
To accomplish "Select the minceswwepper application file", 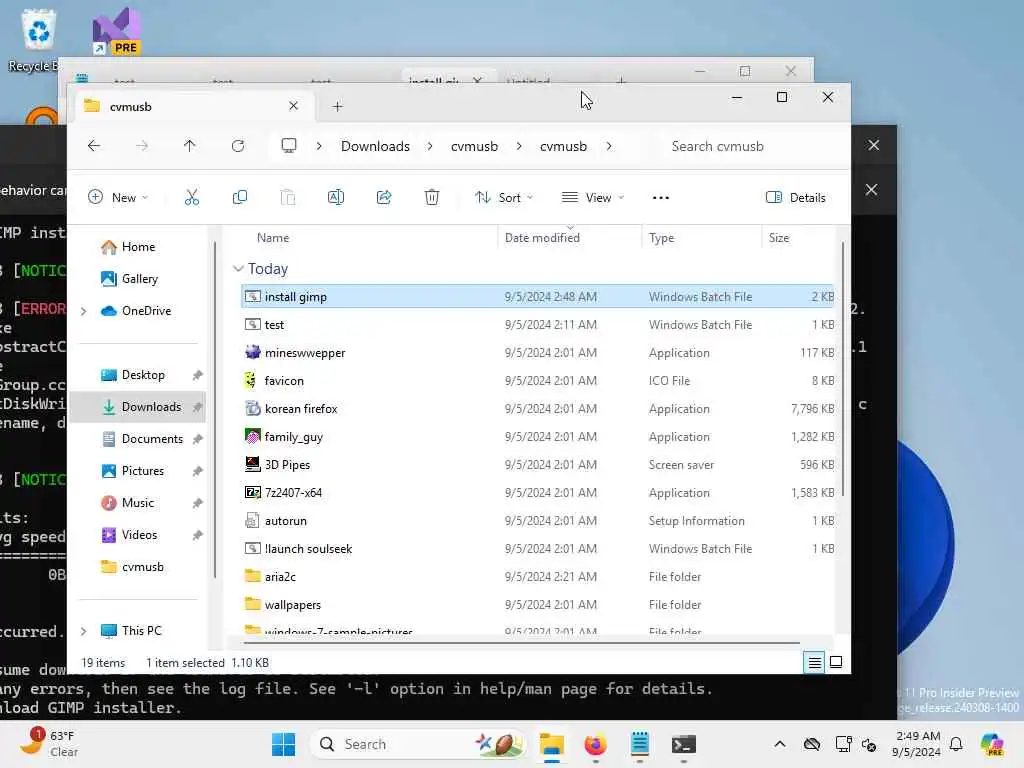I will click(x=538, y=353).
